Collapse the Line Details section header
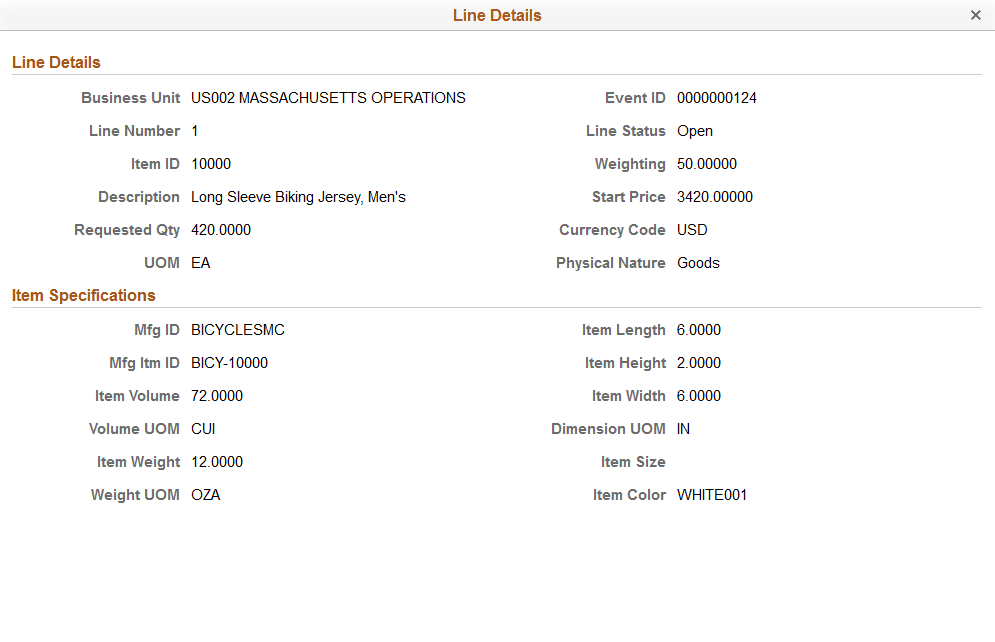The height and width of the screenshot is (642, 995). [x=55, y=61]
